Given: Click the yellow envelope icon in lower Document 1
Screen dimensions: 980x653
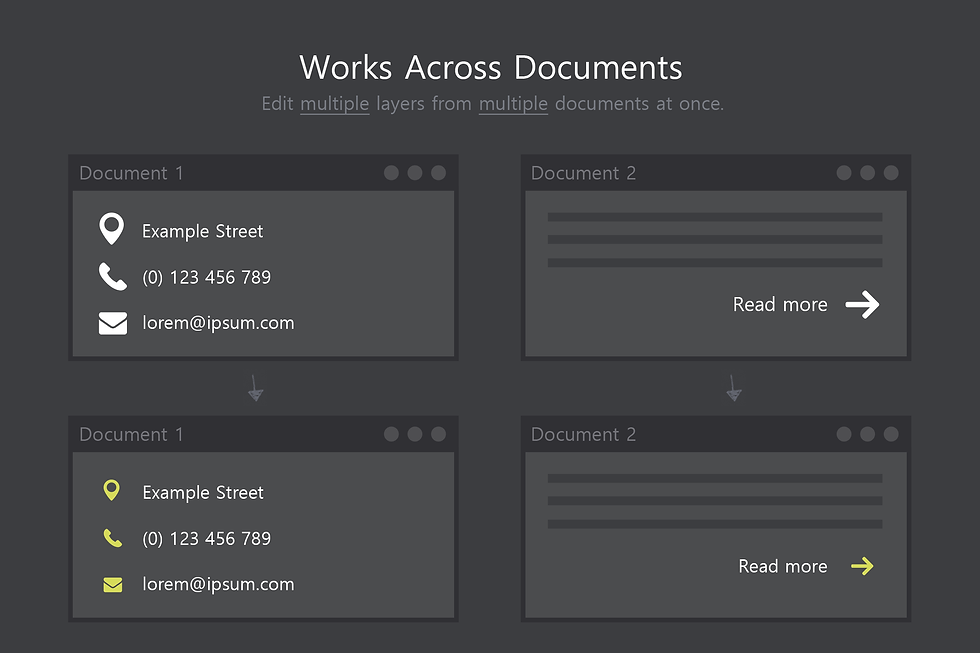Looking at the screenshot, I should (x=112, y=584).
